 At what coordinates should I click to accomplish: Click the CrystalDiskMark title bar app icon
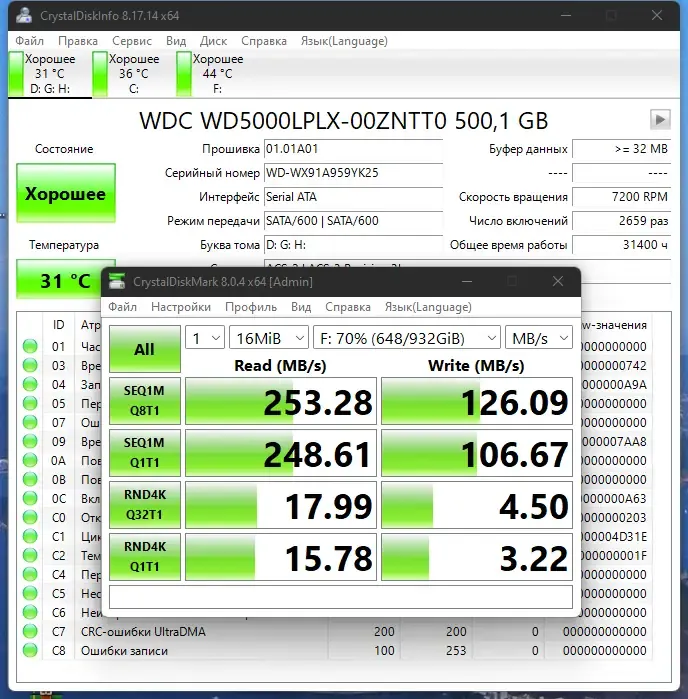117,281
